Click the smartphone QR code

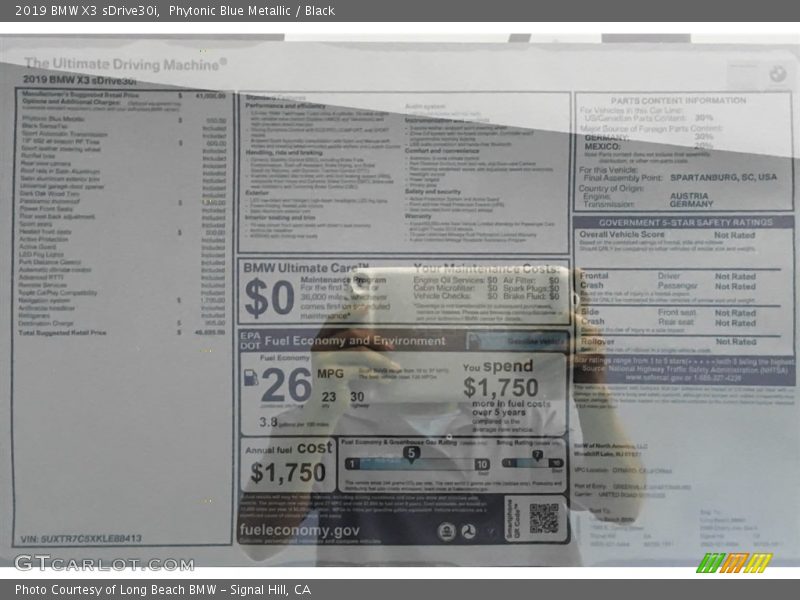pyautogui.click(x=544, y=518)
